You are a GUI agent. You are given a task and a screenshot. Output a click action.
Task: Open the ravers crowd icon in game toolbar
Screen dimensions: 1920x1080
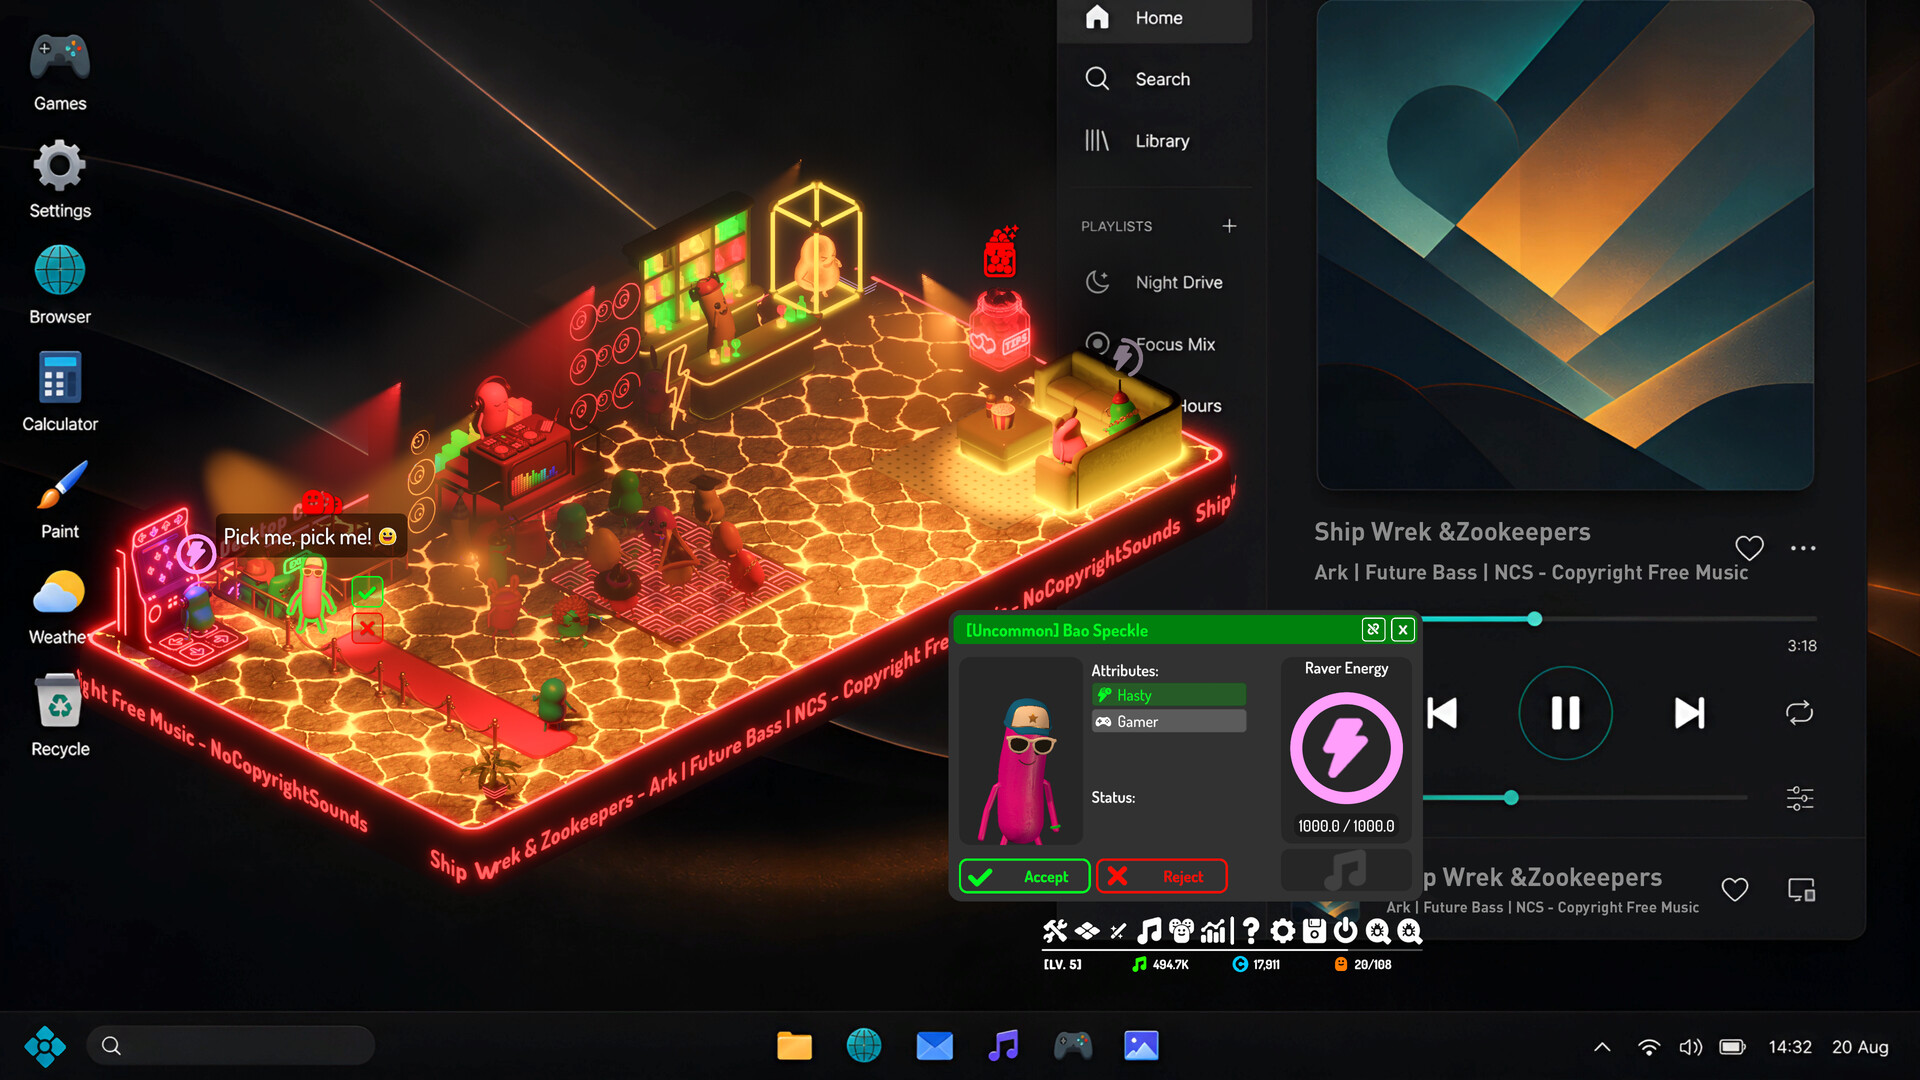click(x=1181, y=931)
